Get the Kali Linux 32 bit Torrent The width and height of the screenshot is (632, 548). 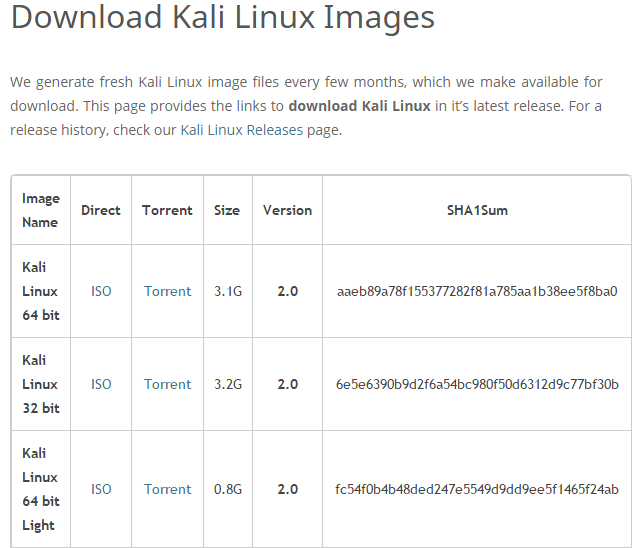pos(168,384)
